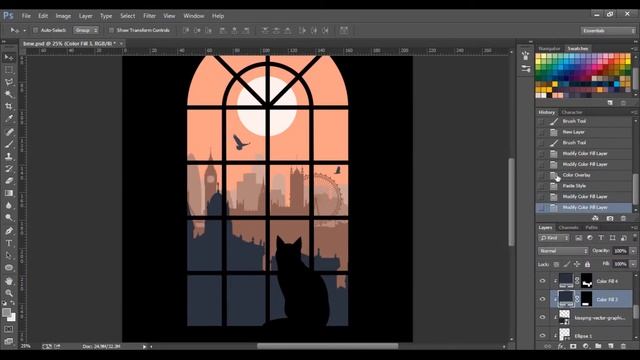Enable Show Transform Controls checkbox
Screen dimensions: 640x360
111,30
